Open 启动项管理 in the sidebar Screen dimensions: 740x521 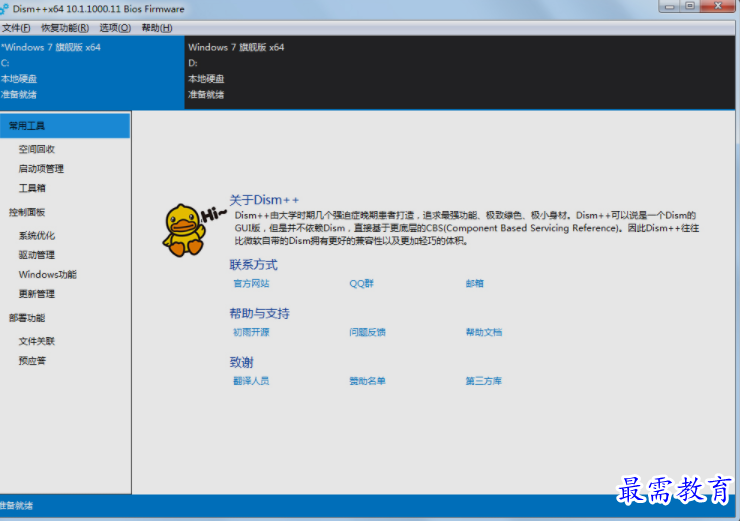[41, 168]
